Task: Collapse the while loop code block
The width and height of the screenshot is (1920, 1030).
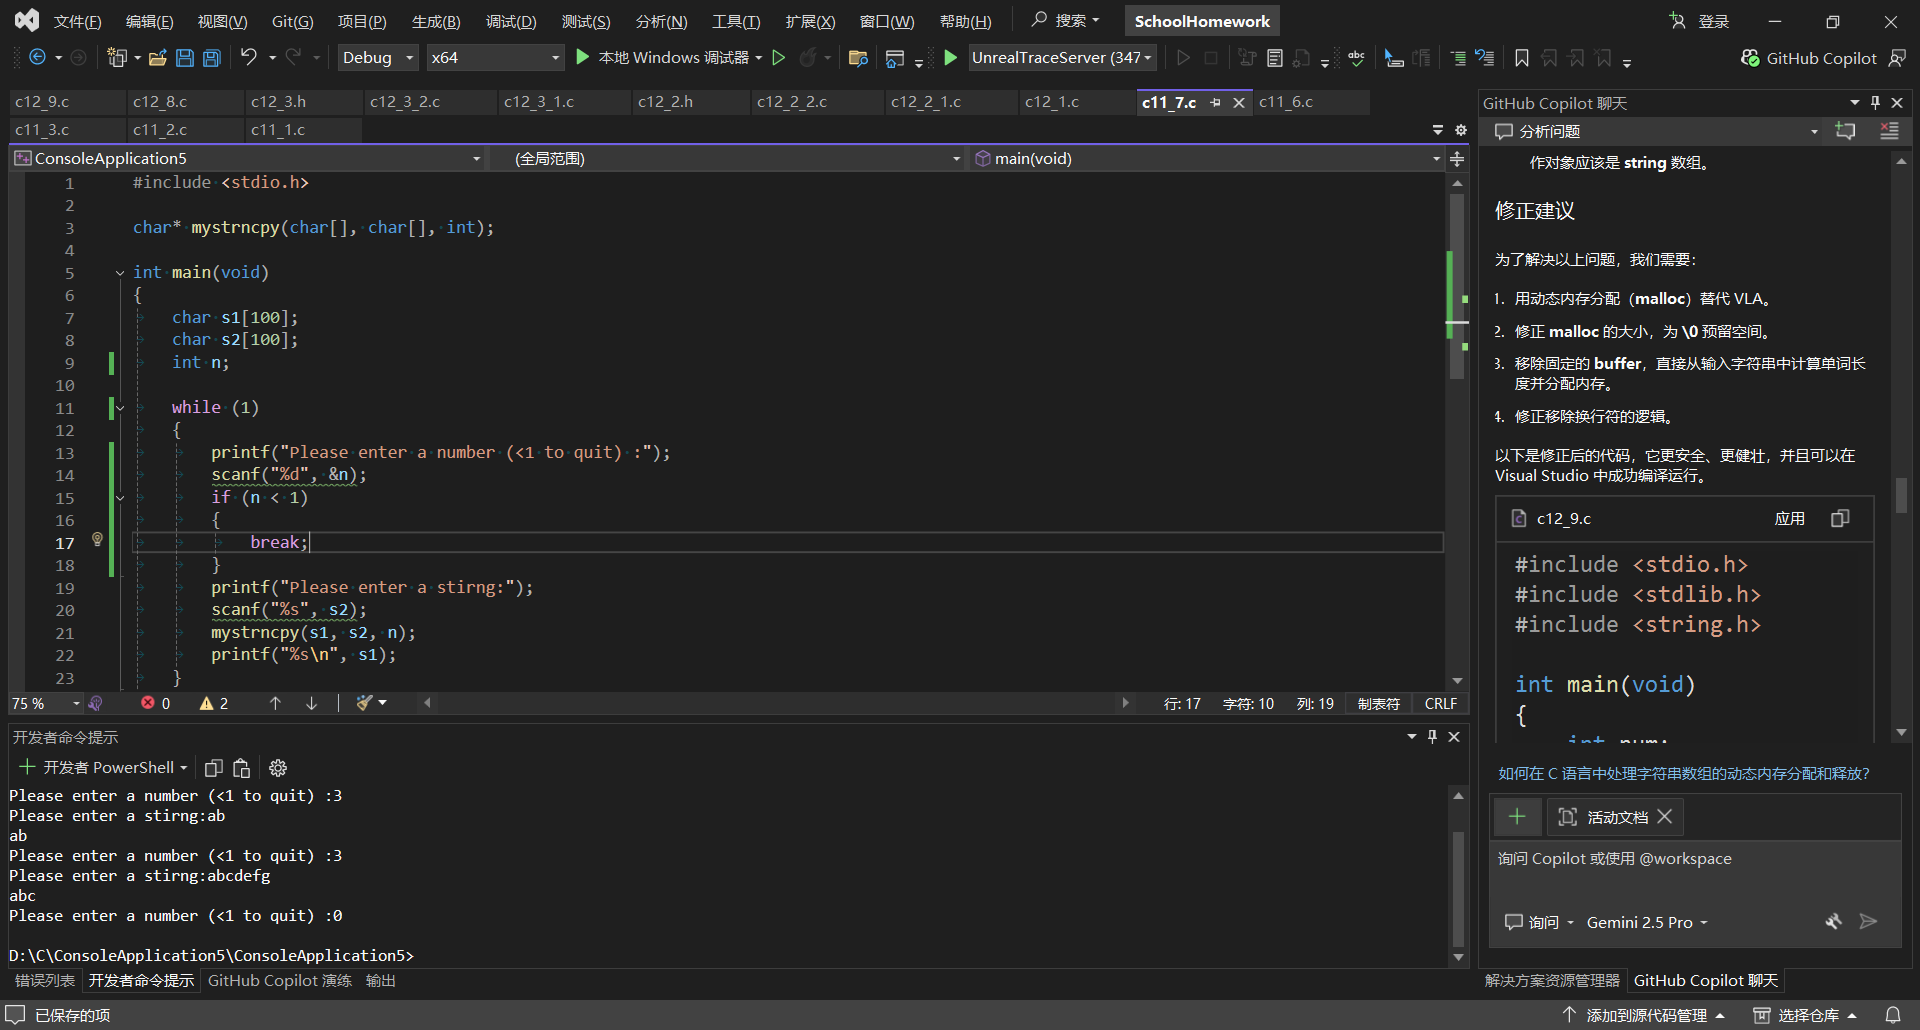Action: click(x=120, y=408)
